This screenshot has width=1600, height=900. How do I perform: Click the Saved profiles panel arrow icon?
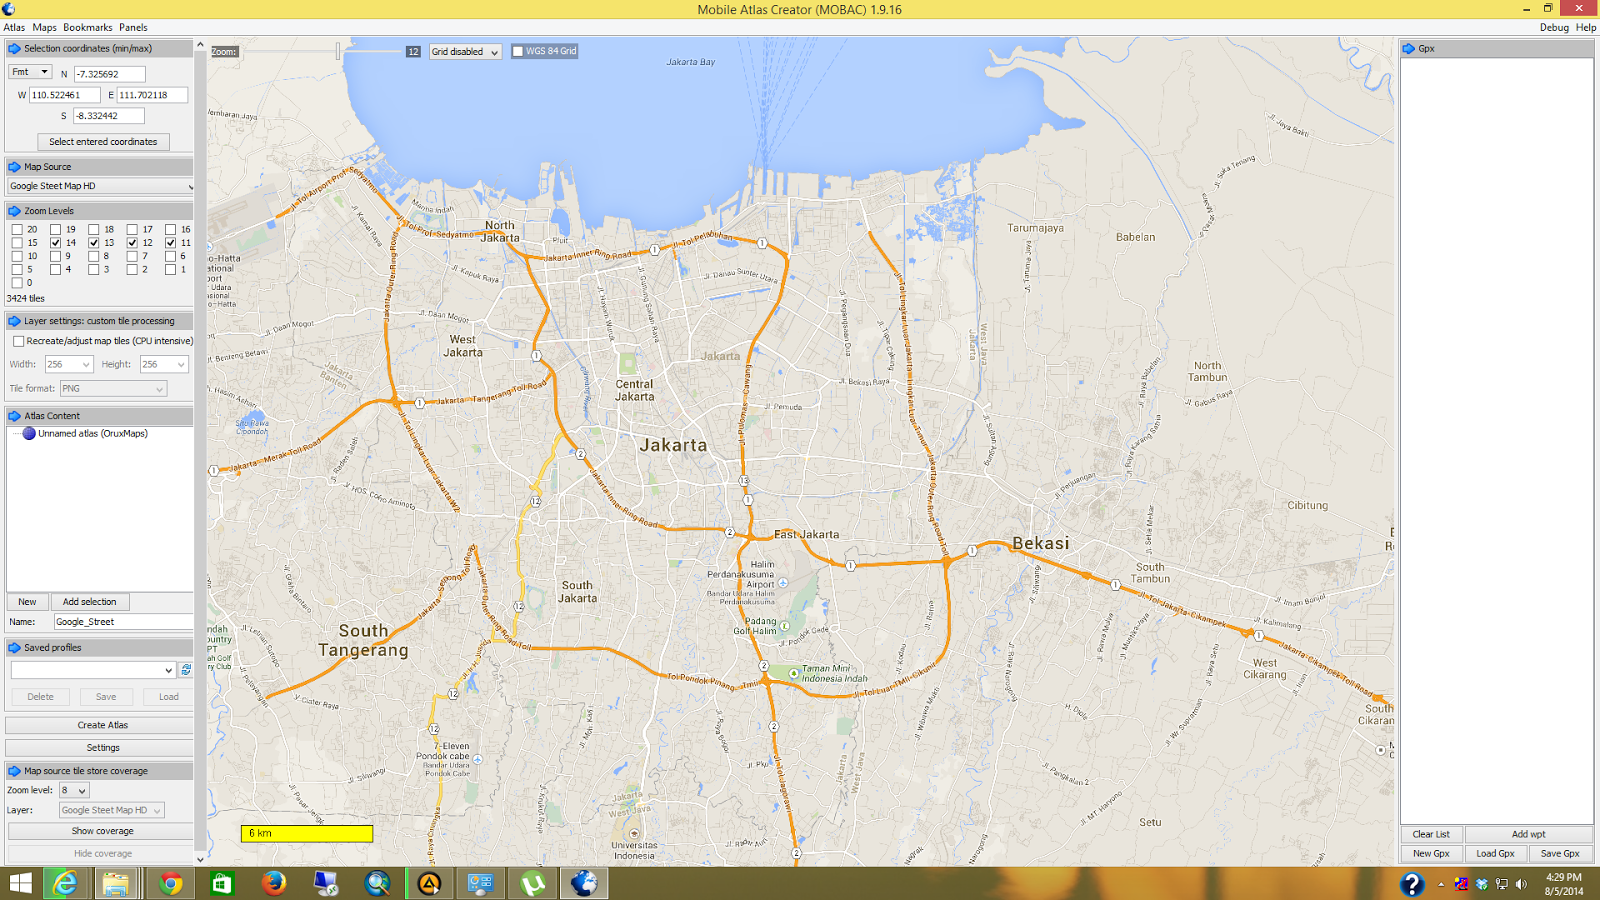12,647
